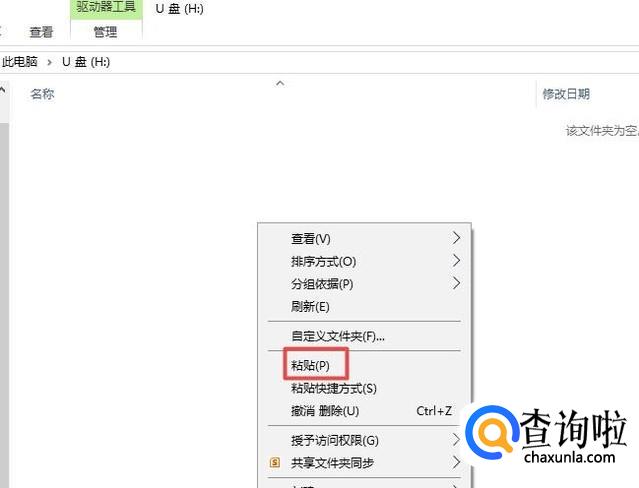Open the 查看 ribbon tab
This screenshot has width=639, height=488.
[41, 32]
